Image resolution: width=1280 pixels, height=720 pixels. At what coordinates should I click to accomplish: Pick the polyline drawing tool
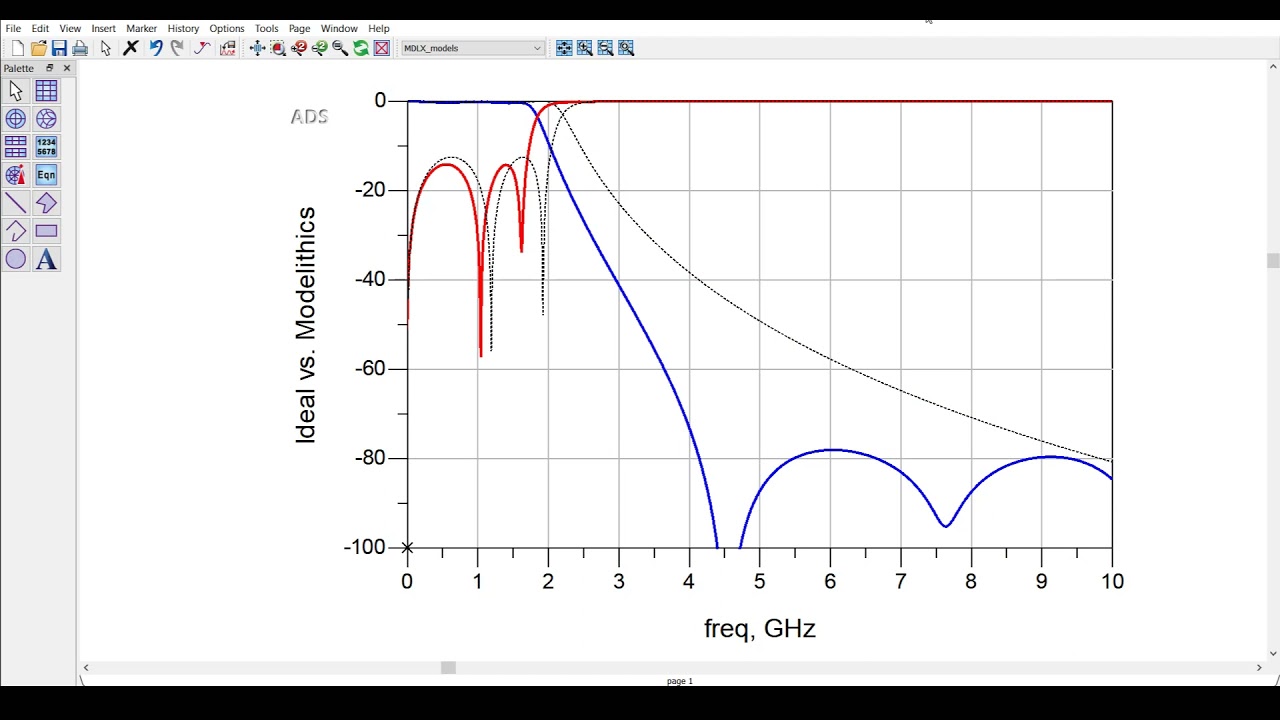point(16,231)
